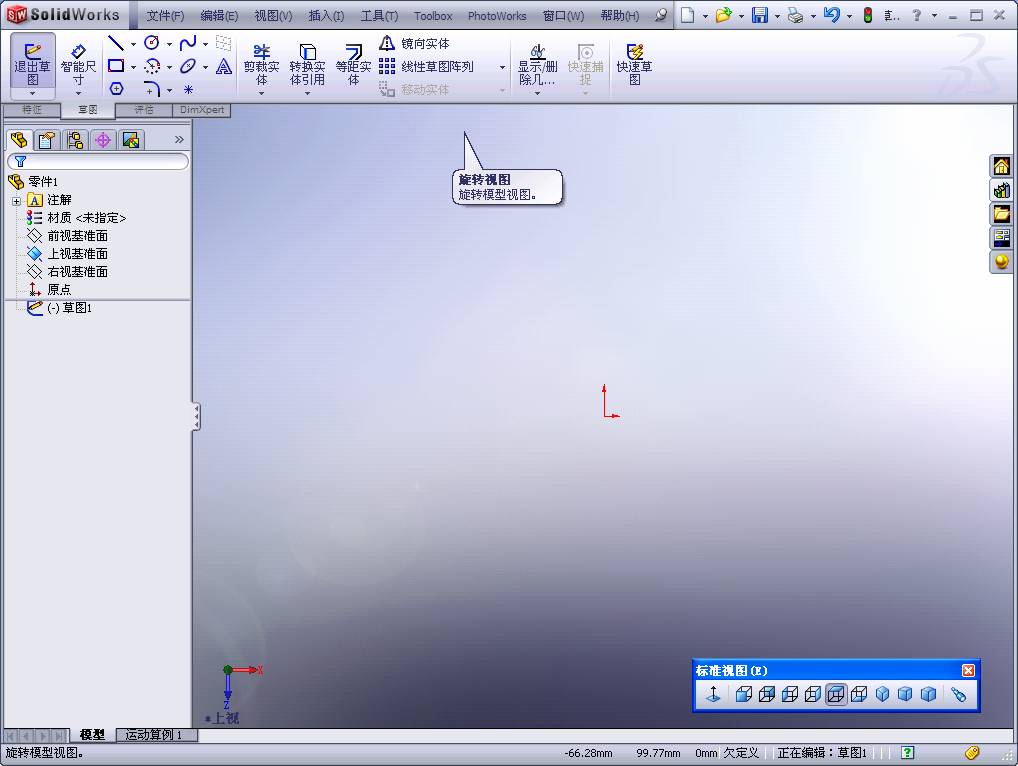Select the sketch Text tool

223,66
